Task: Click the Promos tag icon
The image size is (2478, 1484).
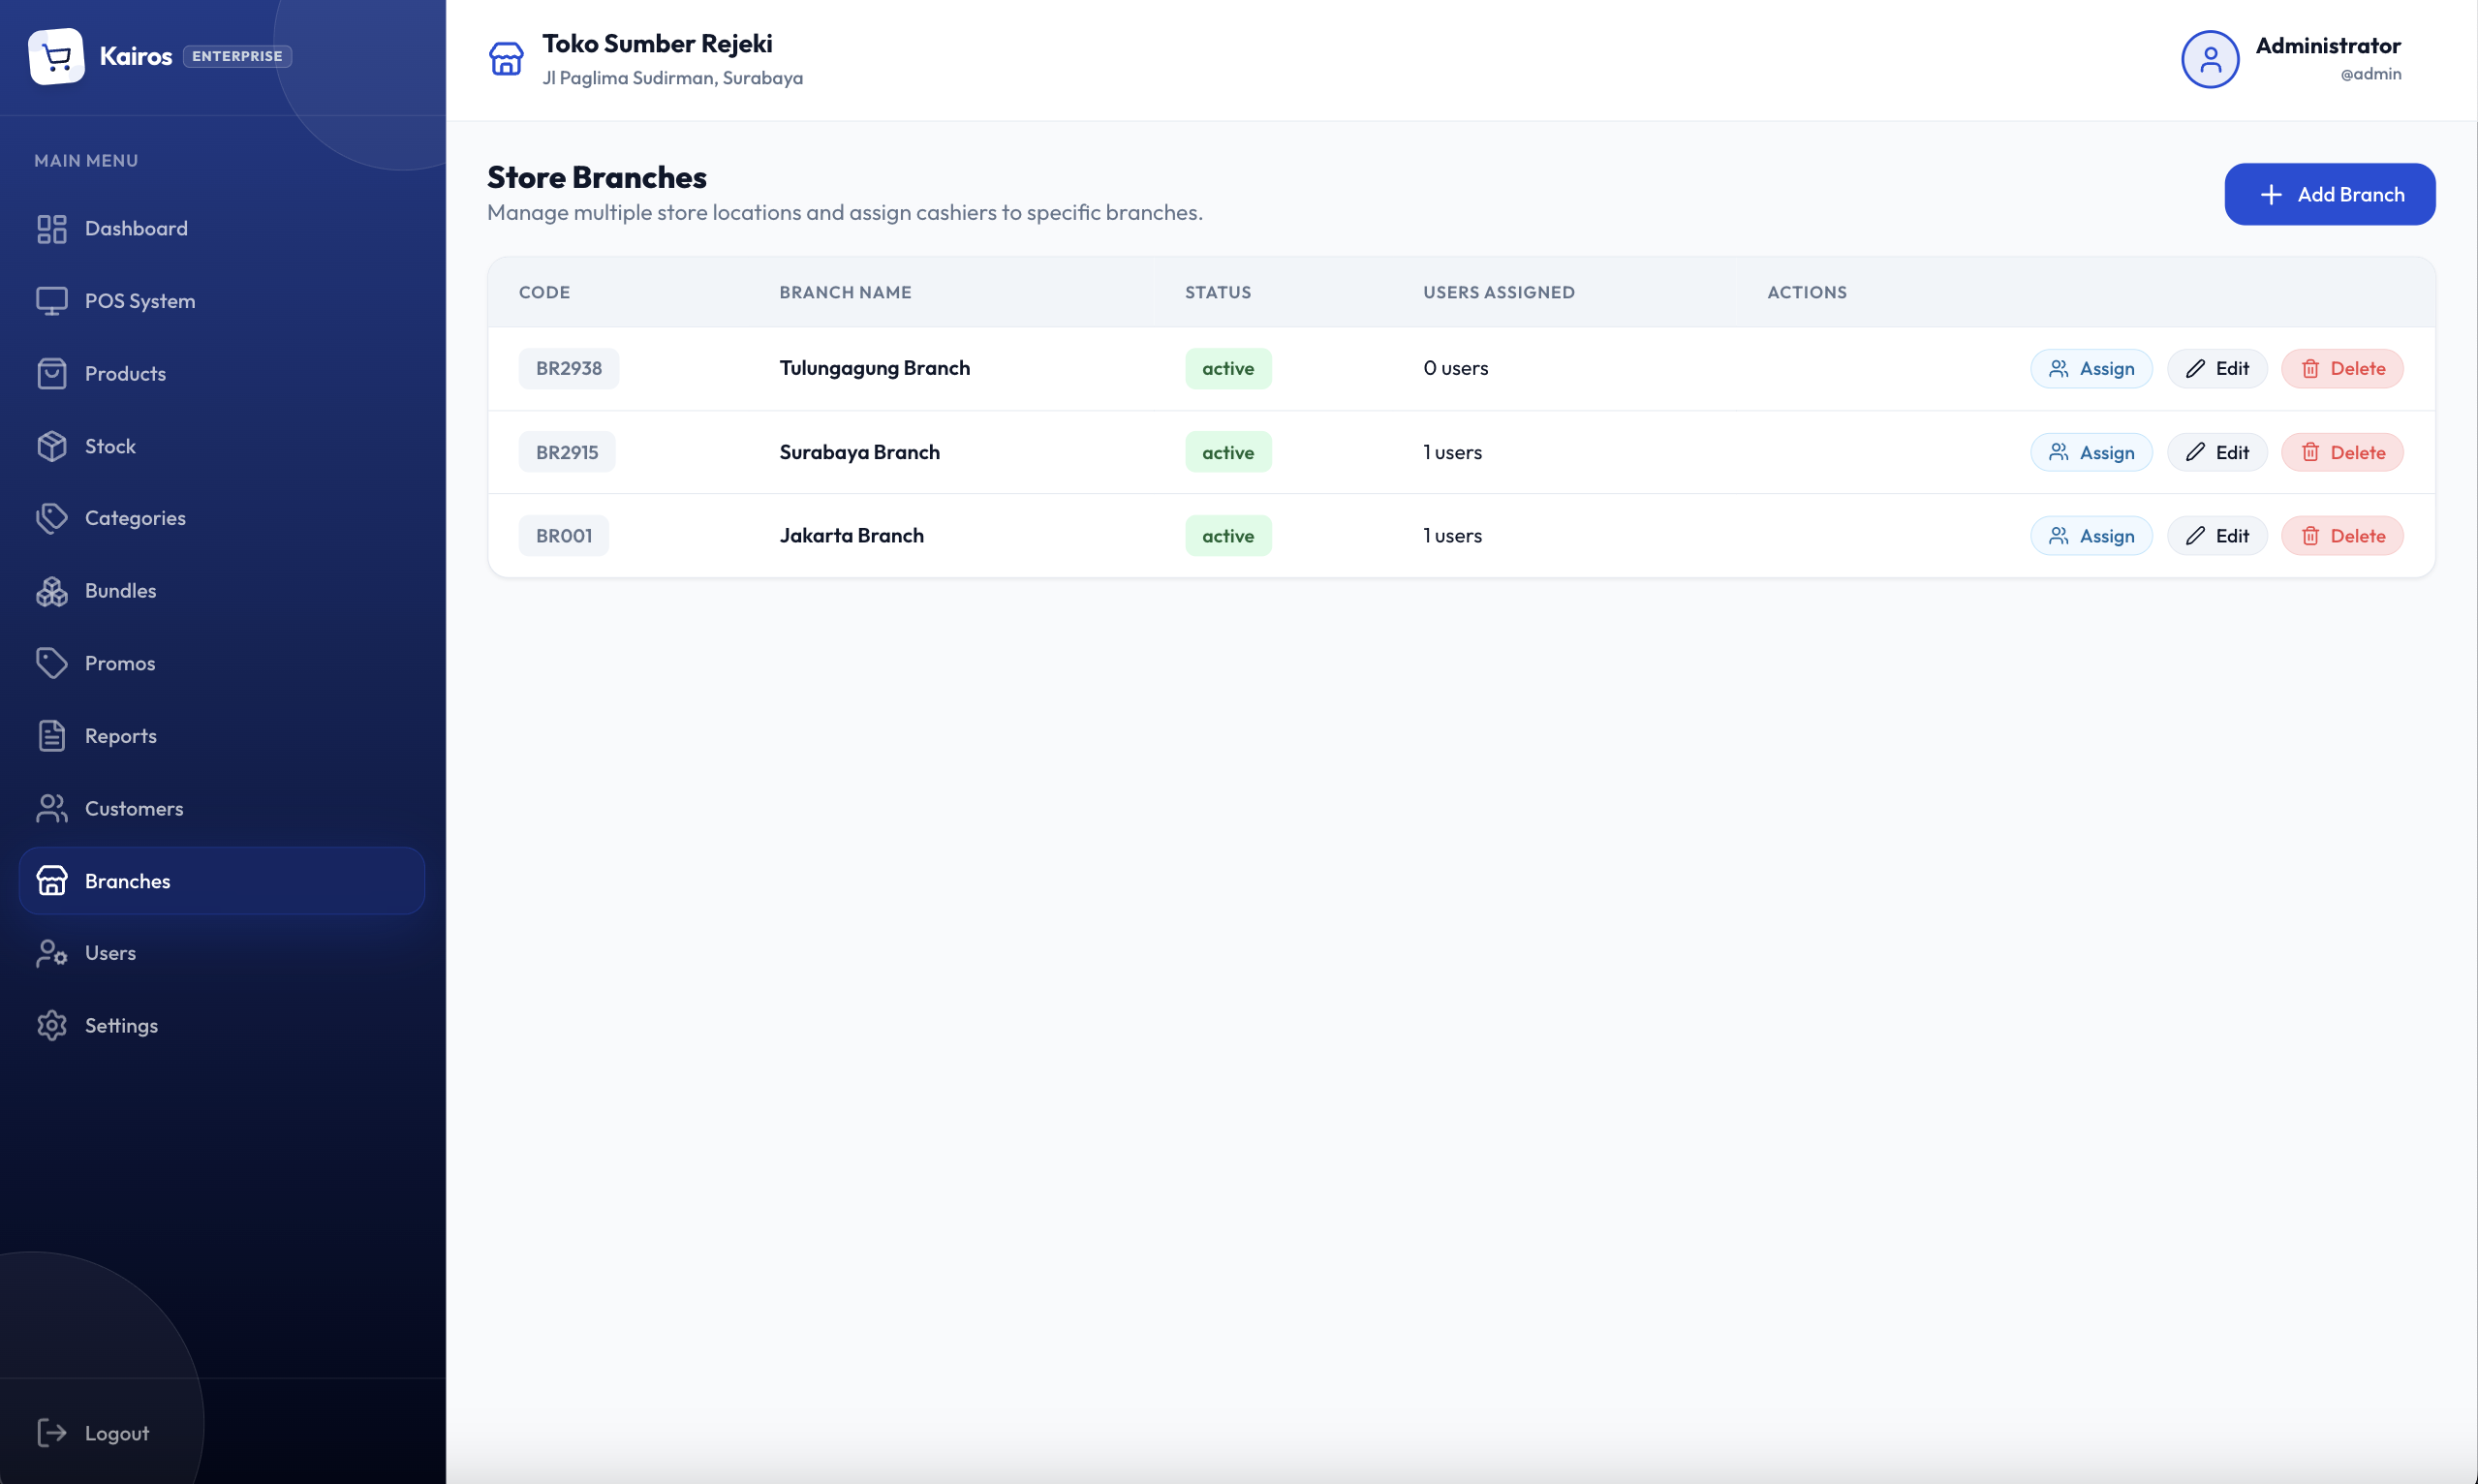Action: (x=51, y=663)
